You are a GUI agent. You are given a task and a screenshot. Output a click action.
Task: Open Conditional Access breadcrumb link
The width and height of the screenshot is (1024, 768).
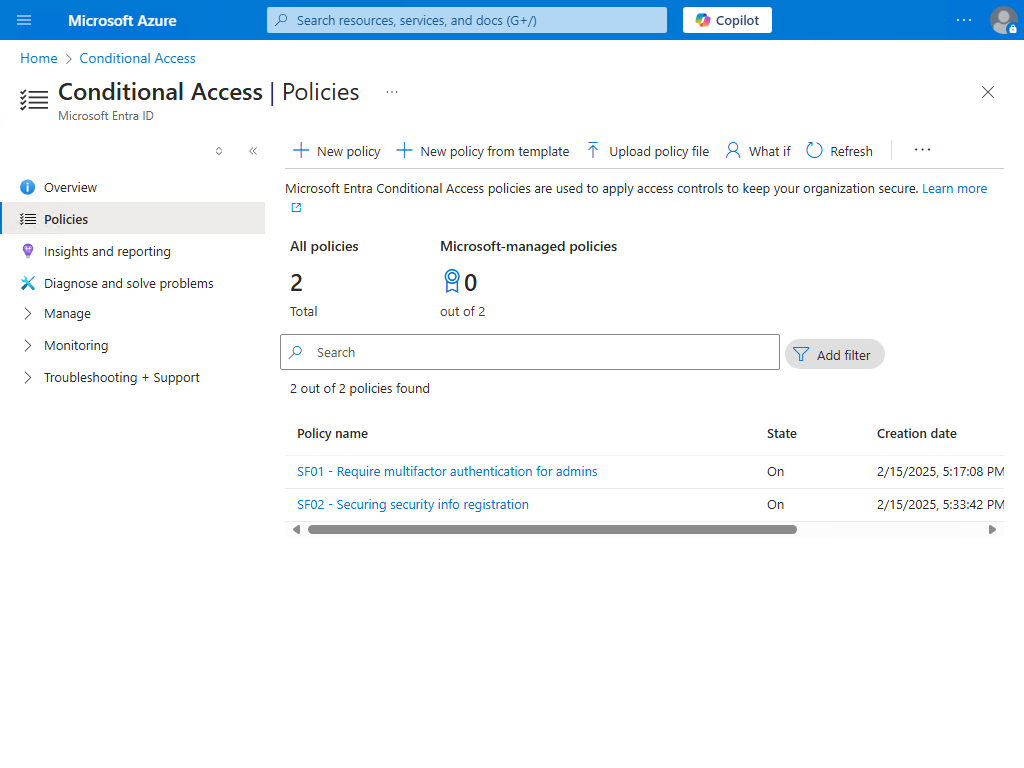click(137, 58)
